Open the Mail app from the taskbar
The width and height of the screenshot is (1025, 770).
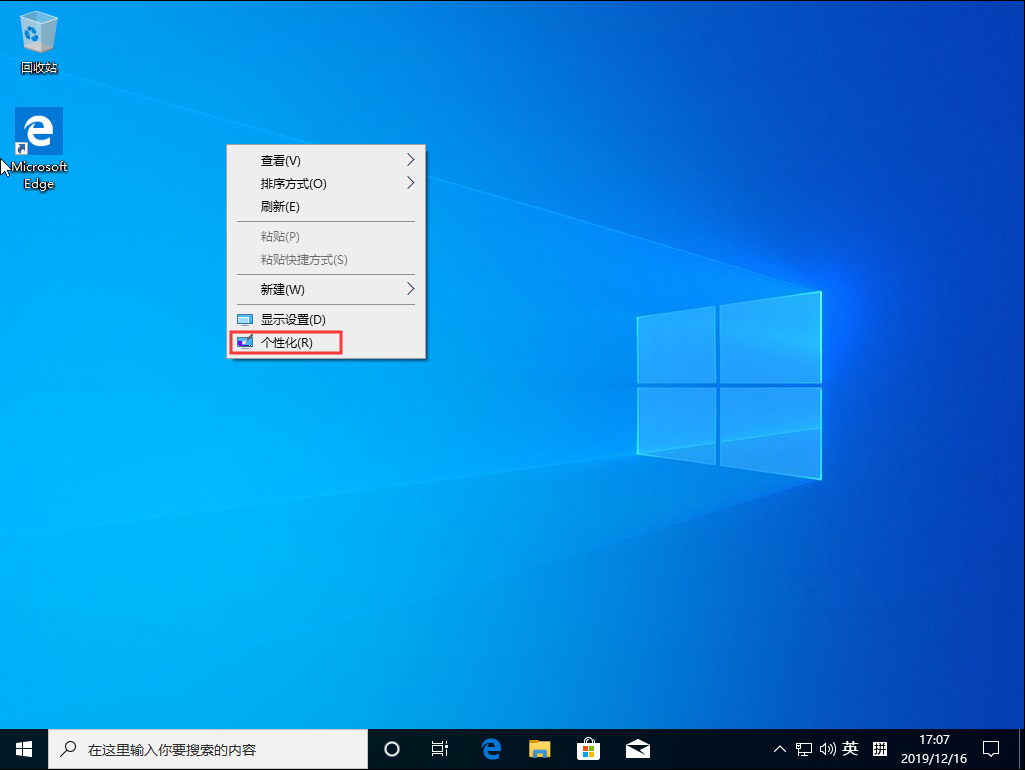click(x=637, y=748)
